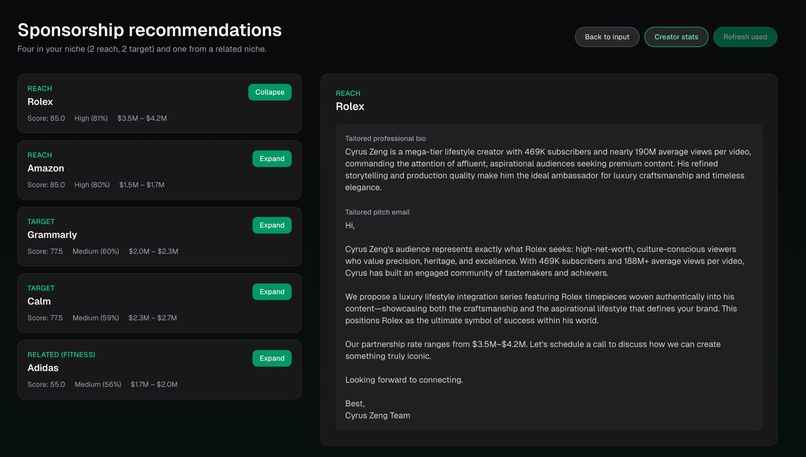Viewport: 806px width, 457px height.
Task: Select the Adidas sponsor name
Action: 43,368
